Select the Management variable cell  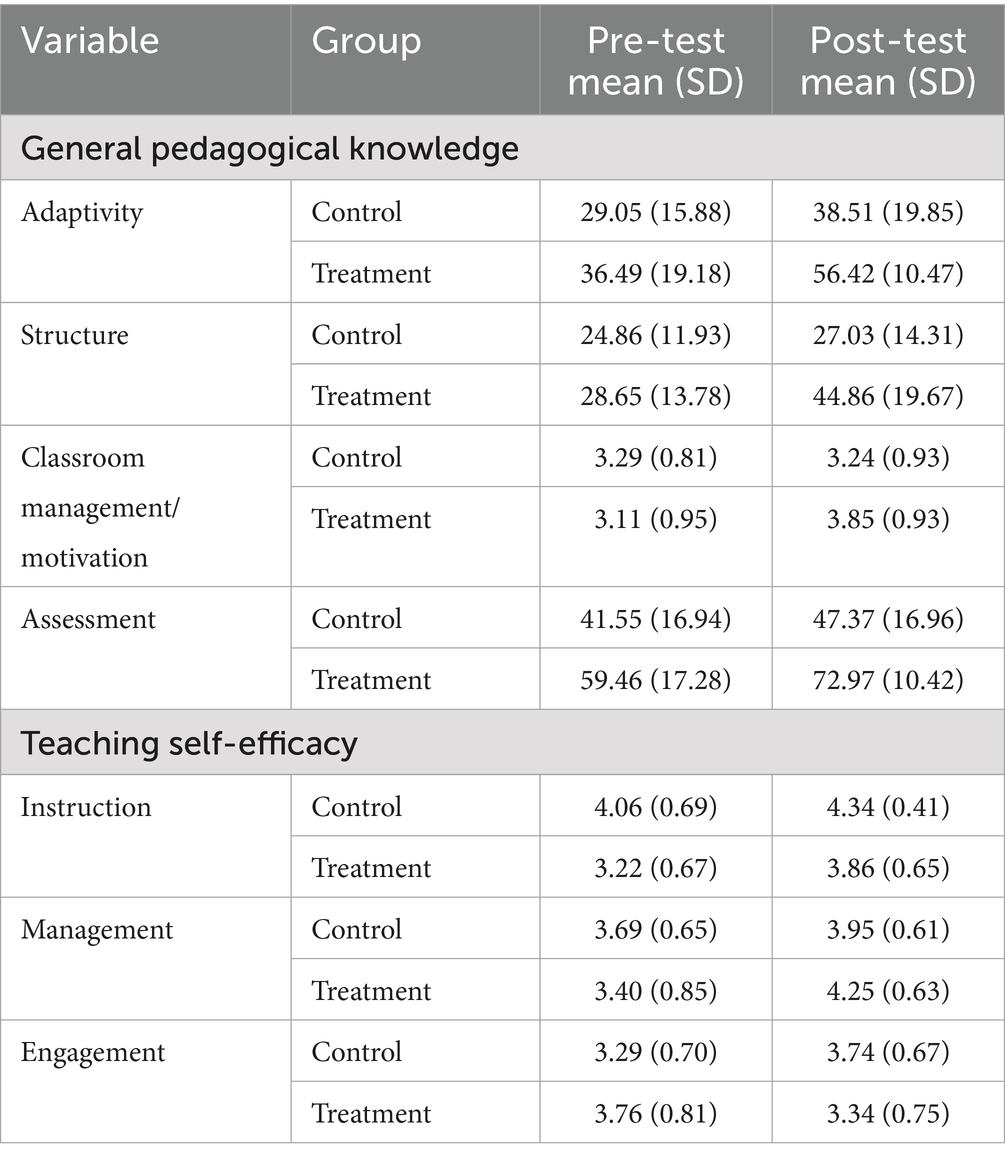[x=97, y=930]
